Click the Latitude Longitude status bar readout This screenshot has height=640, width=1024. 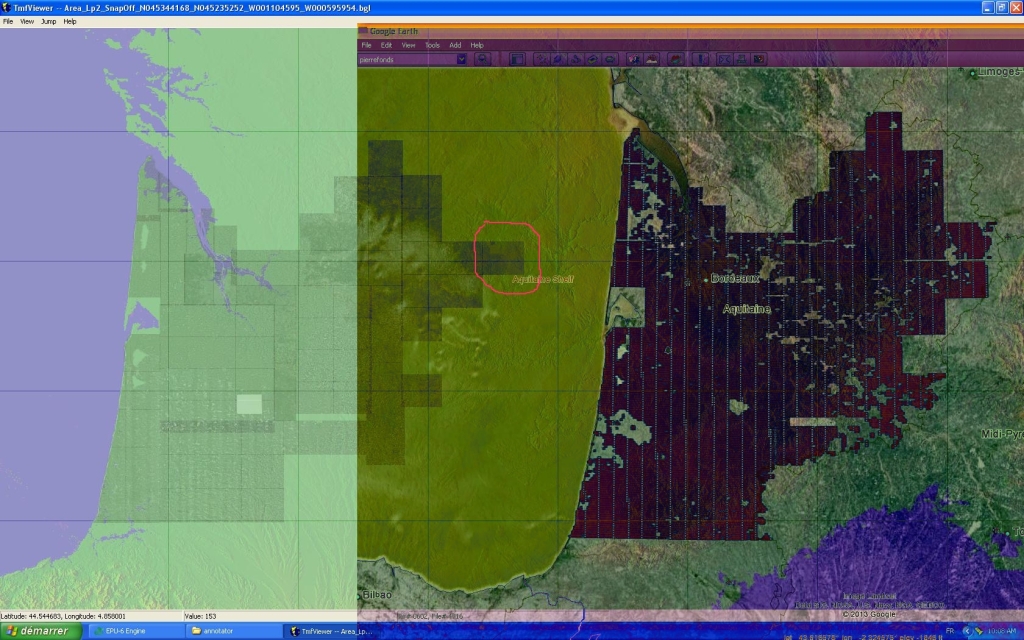coord(63,616)
